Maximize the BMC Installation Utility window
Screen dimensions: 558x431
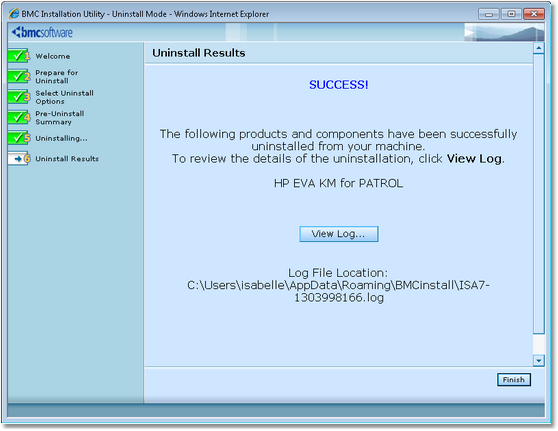[511, 14]
